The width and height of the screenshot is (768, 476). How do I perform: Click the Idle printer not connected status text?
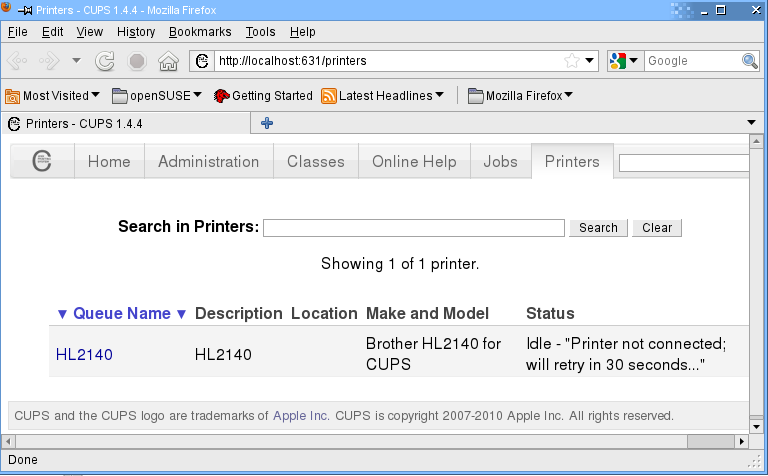(626, 354)
